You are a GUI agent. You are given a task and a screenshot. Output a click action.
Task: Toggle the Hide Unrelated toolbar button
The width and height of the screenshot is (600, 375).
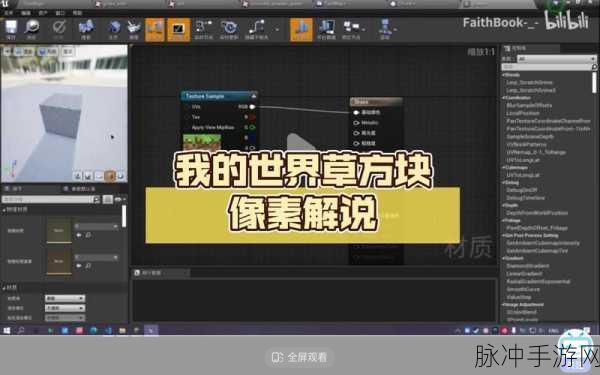pyautogui.click(x=256, y=29)
